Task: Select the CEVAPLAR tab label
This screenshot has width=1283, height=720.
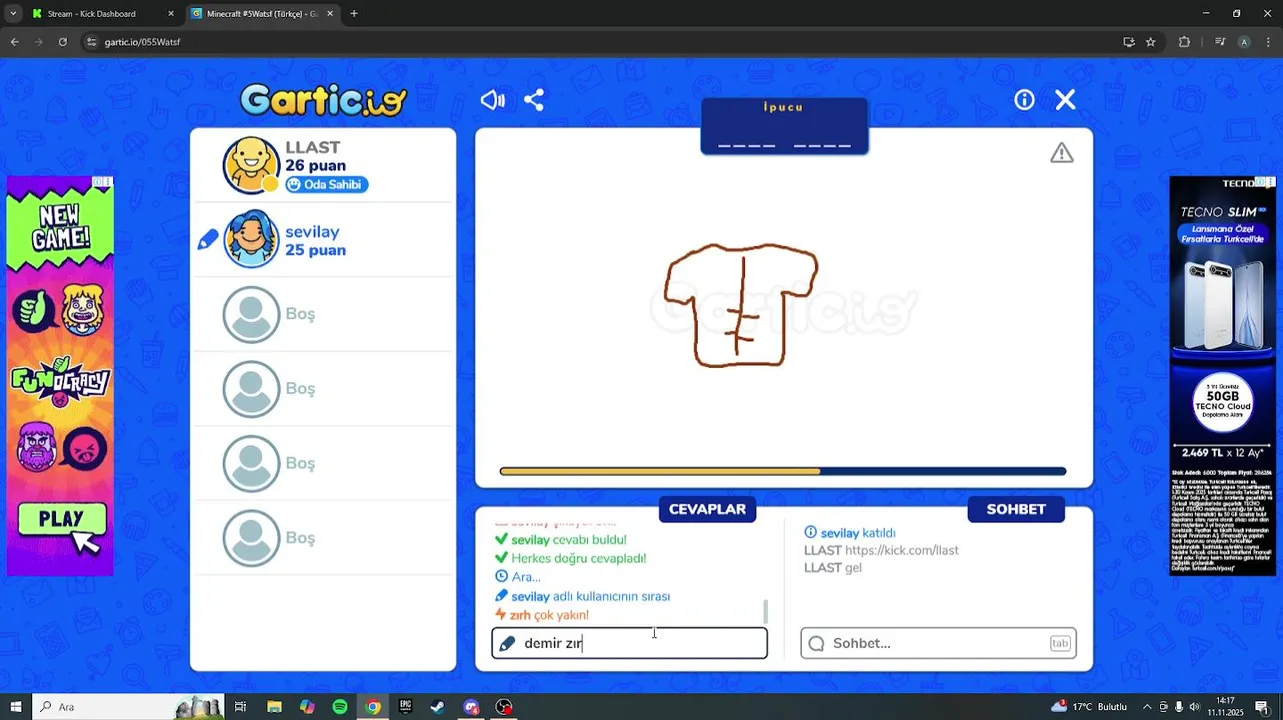Action: (707, 509)
